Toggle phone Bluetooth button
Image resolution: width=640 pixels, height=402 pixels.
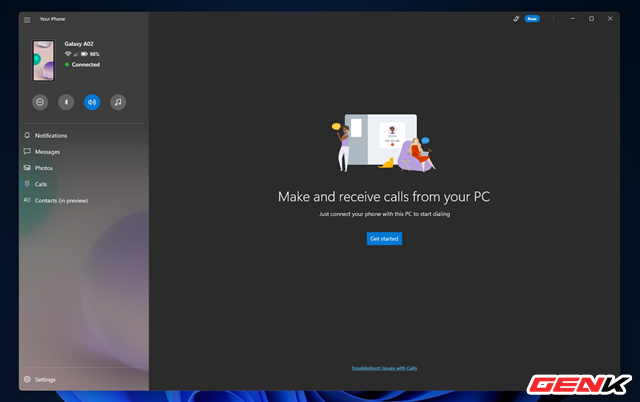coord(66,102)
